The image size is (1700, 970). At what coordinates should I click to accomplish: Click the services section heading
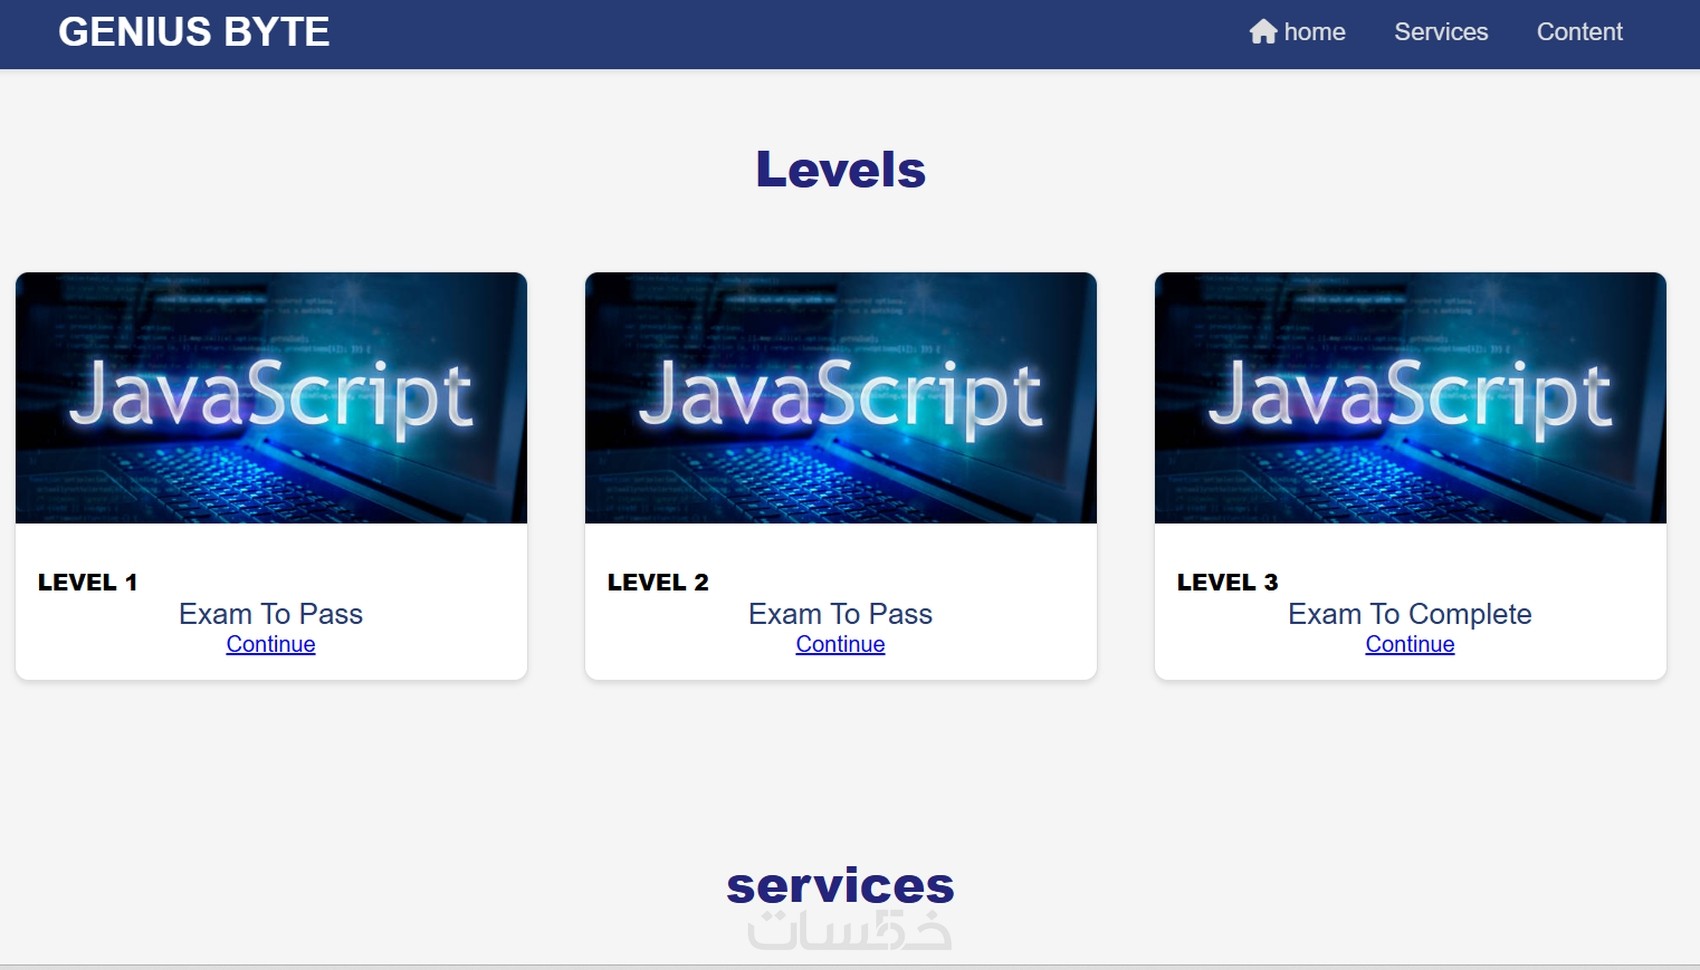pyautogui.click(x=840, y=885)
